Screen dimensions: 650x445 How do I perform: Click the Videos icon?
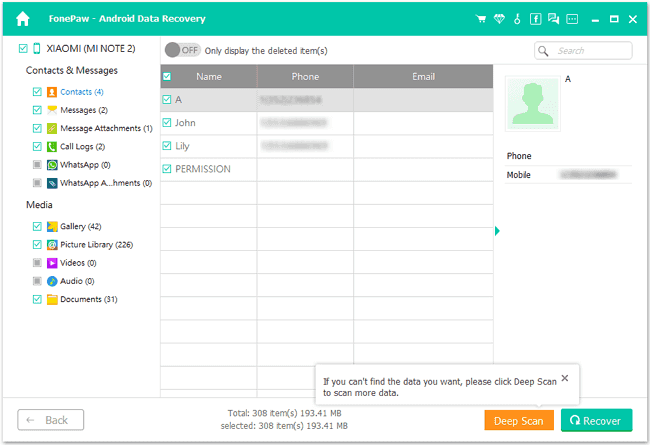[x=52, y=263]
